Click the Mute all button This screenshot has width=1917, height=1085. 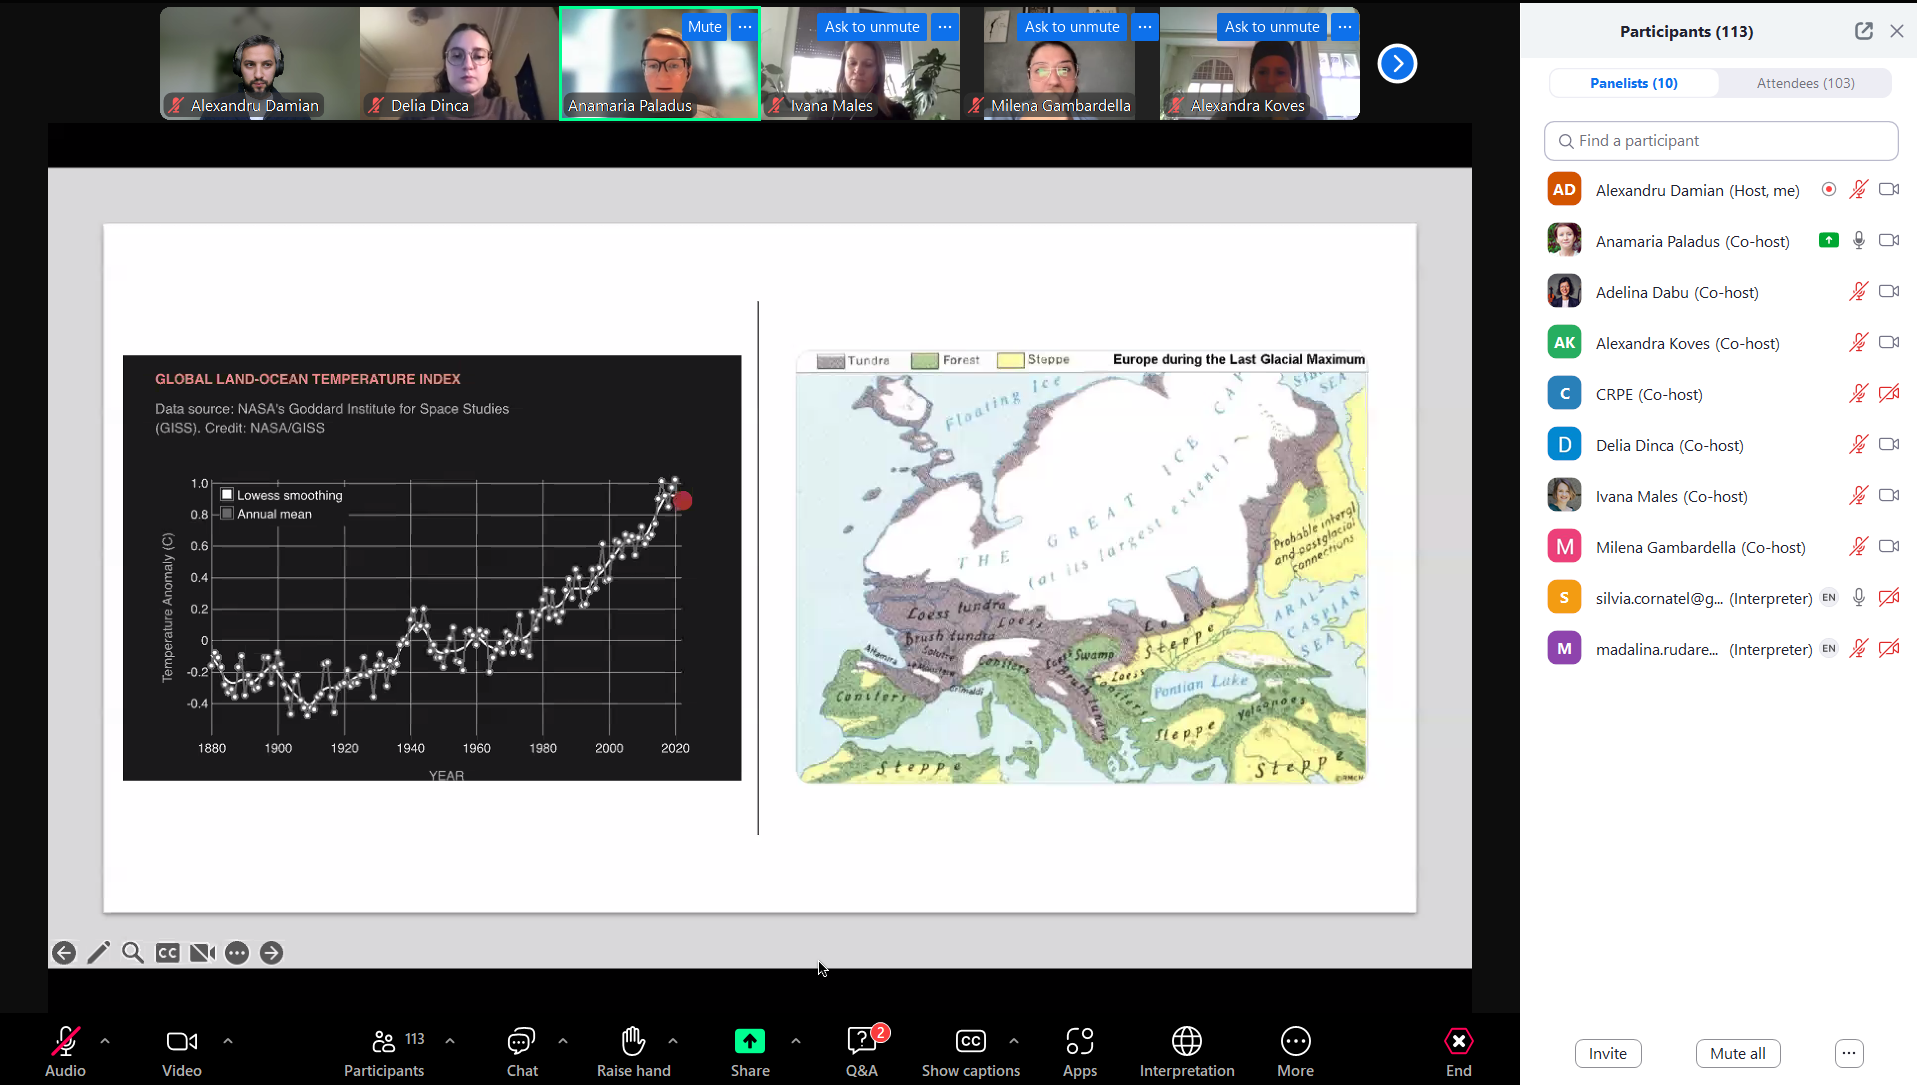point(1737,1053)
